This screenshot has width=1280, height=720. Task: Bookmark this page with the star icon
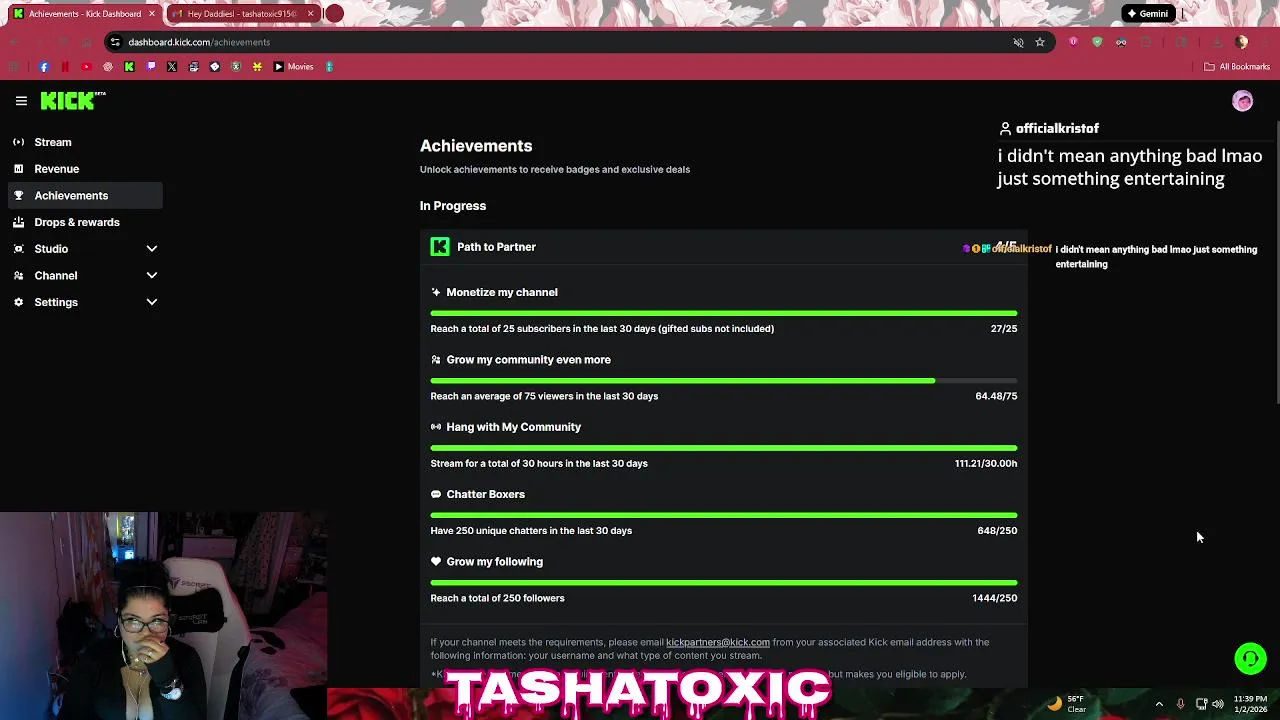pyautogui.click(x=1040, y=42)
